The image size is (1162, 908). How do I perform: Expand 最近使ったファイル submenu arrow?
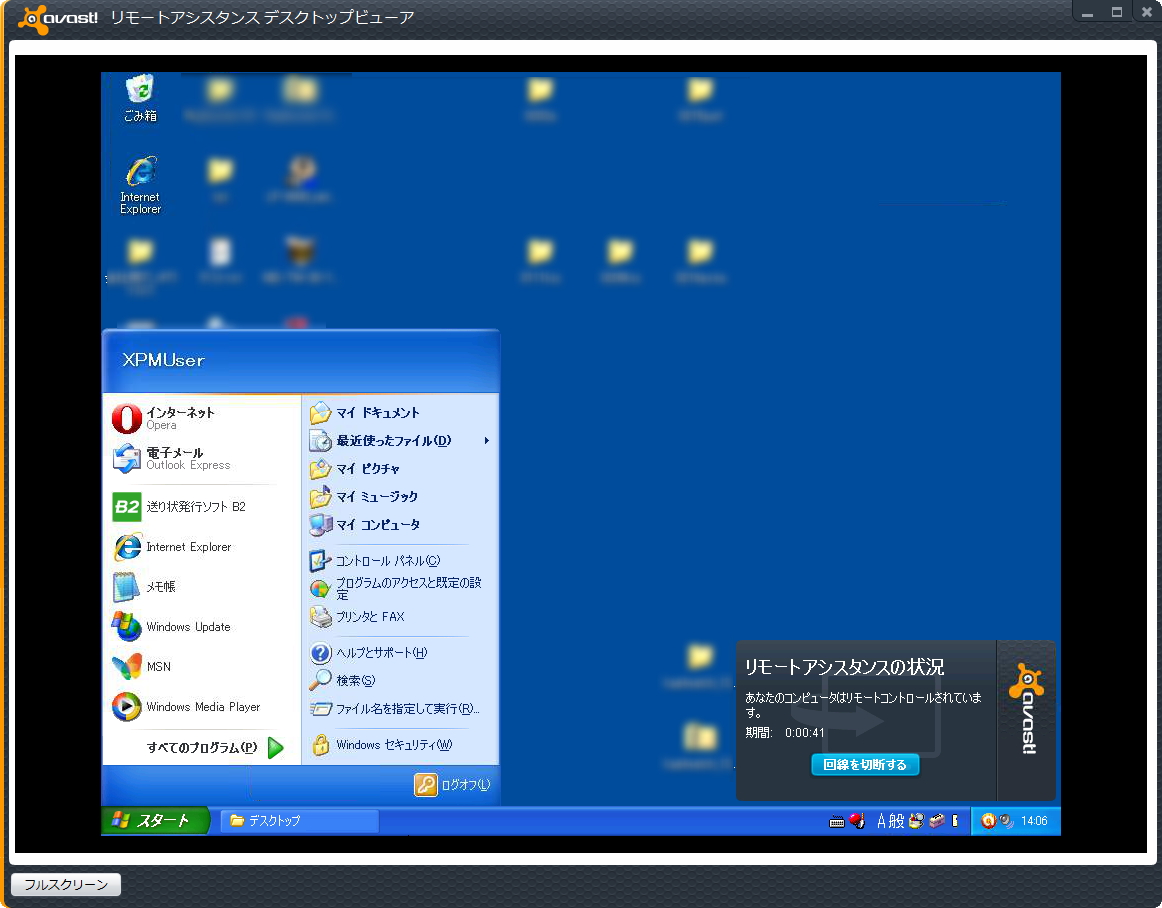click(487, 441)
